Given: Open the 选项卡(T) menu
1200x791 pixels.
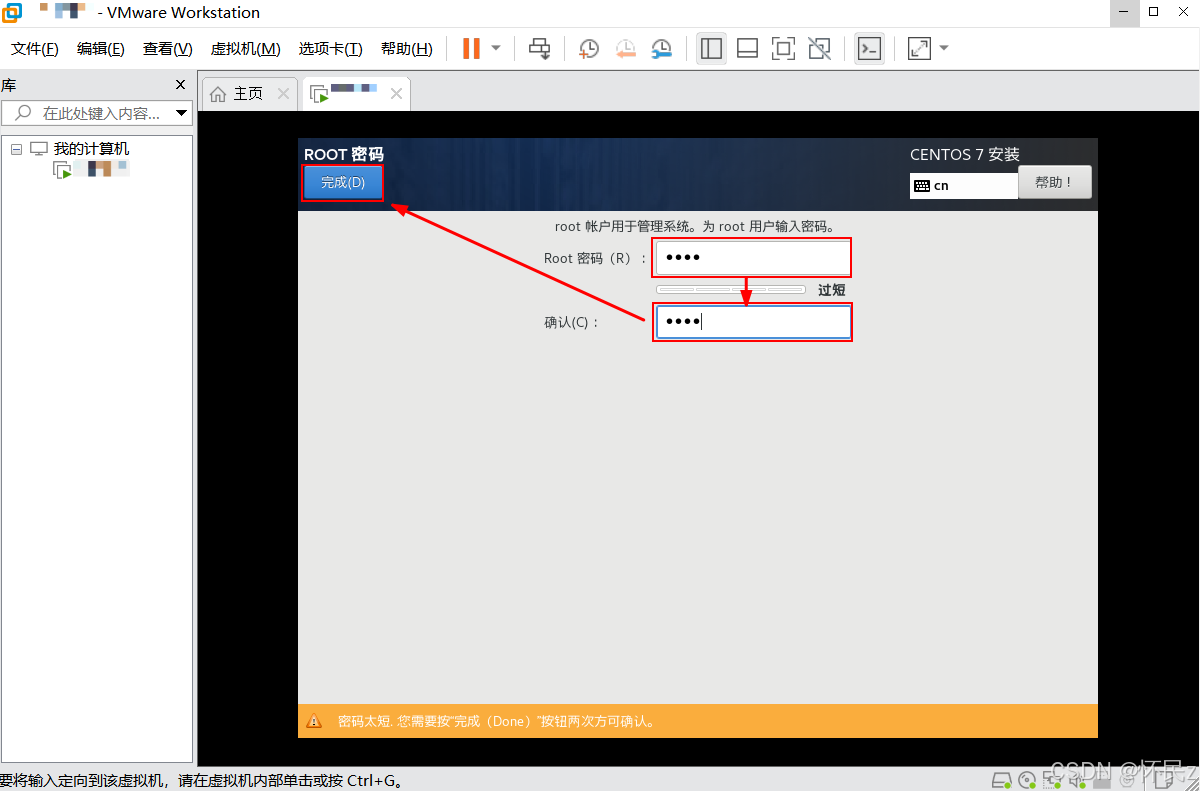Looking at the screenshot, I should click(x=330, y=49).
